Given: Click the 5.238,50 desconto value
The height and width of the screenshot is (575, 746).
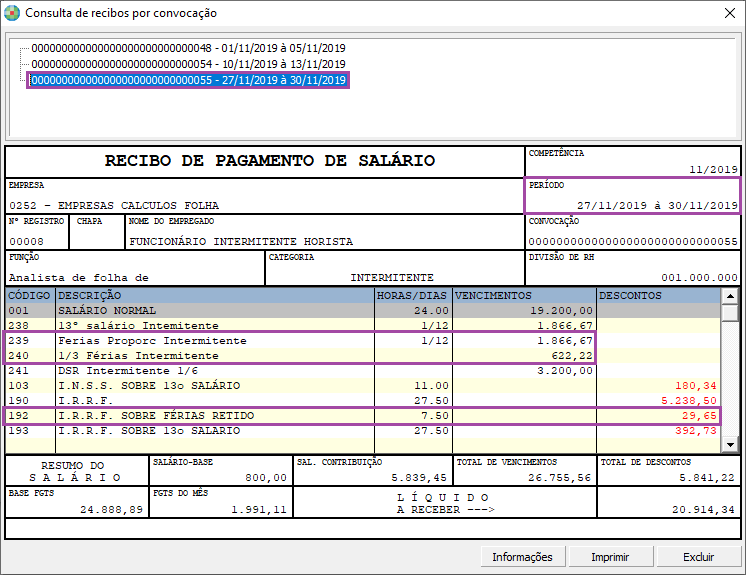Looking at the screenshot, I should point(689,400).
